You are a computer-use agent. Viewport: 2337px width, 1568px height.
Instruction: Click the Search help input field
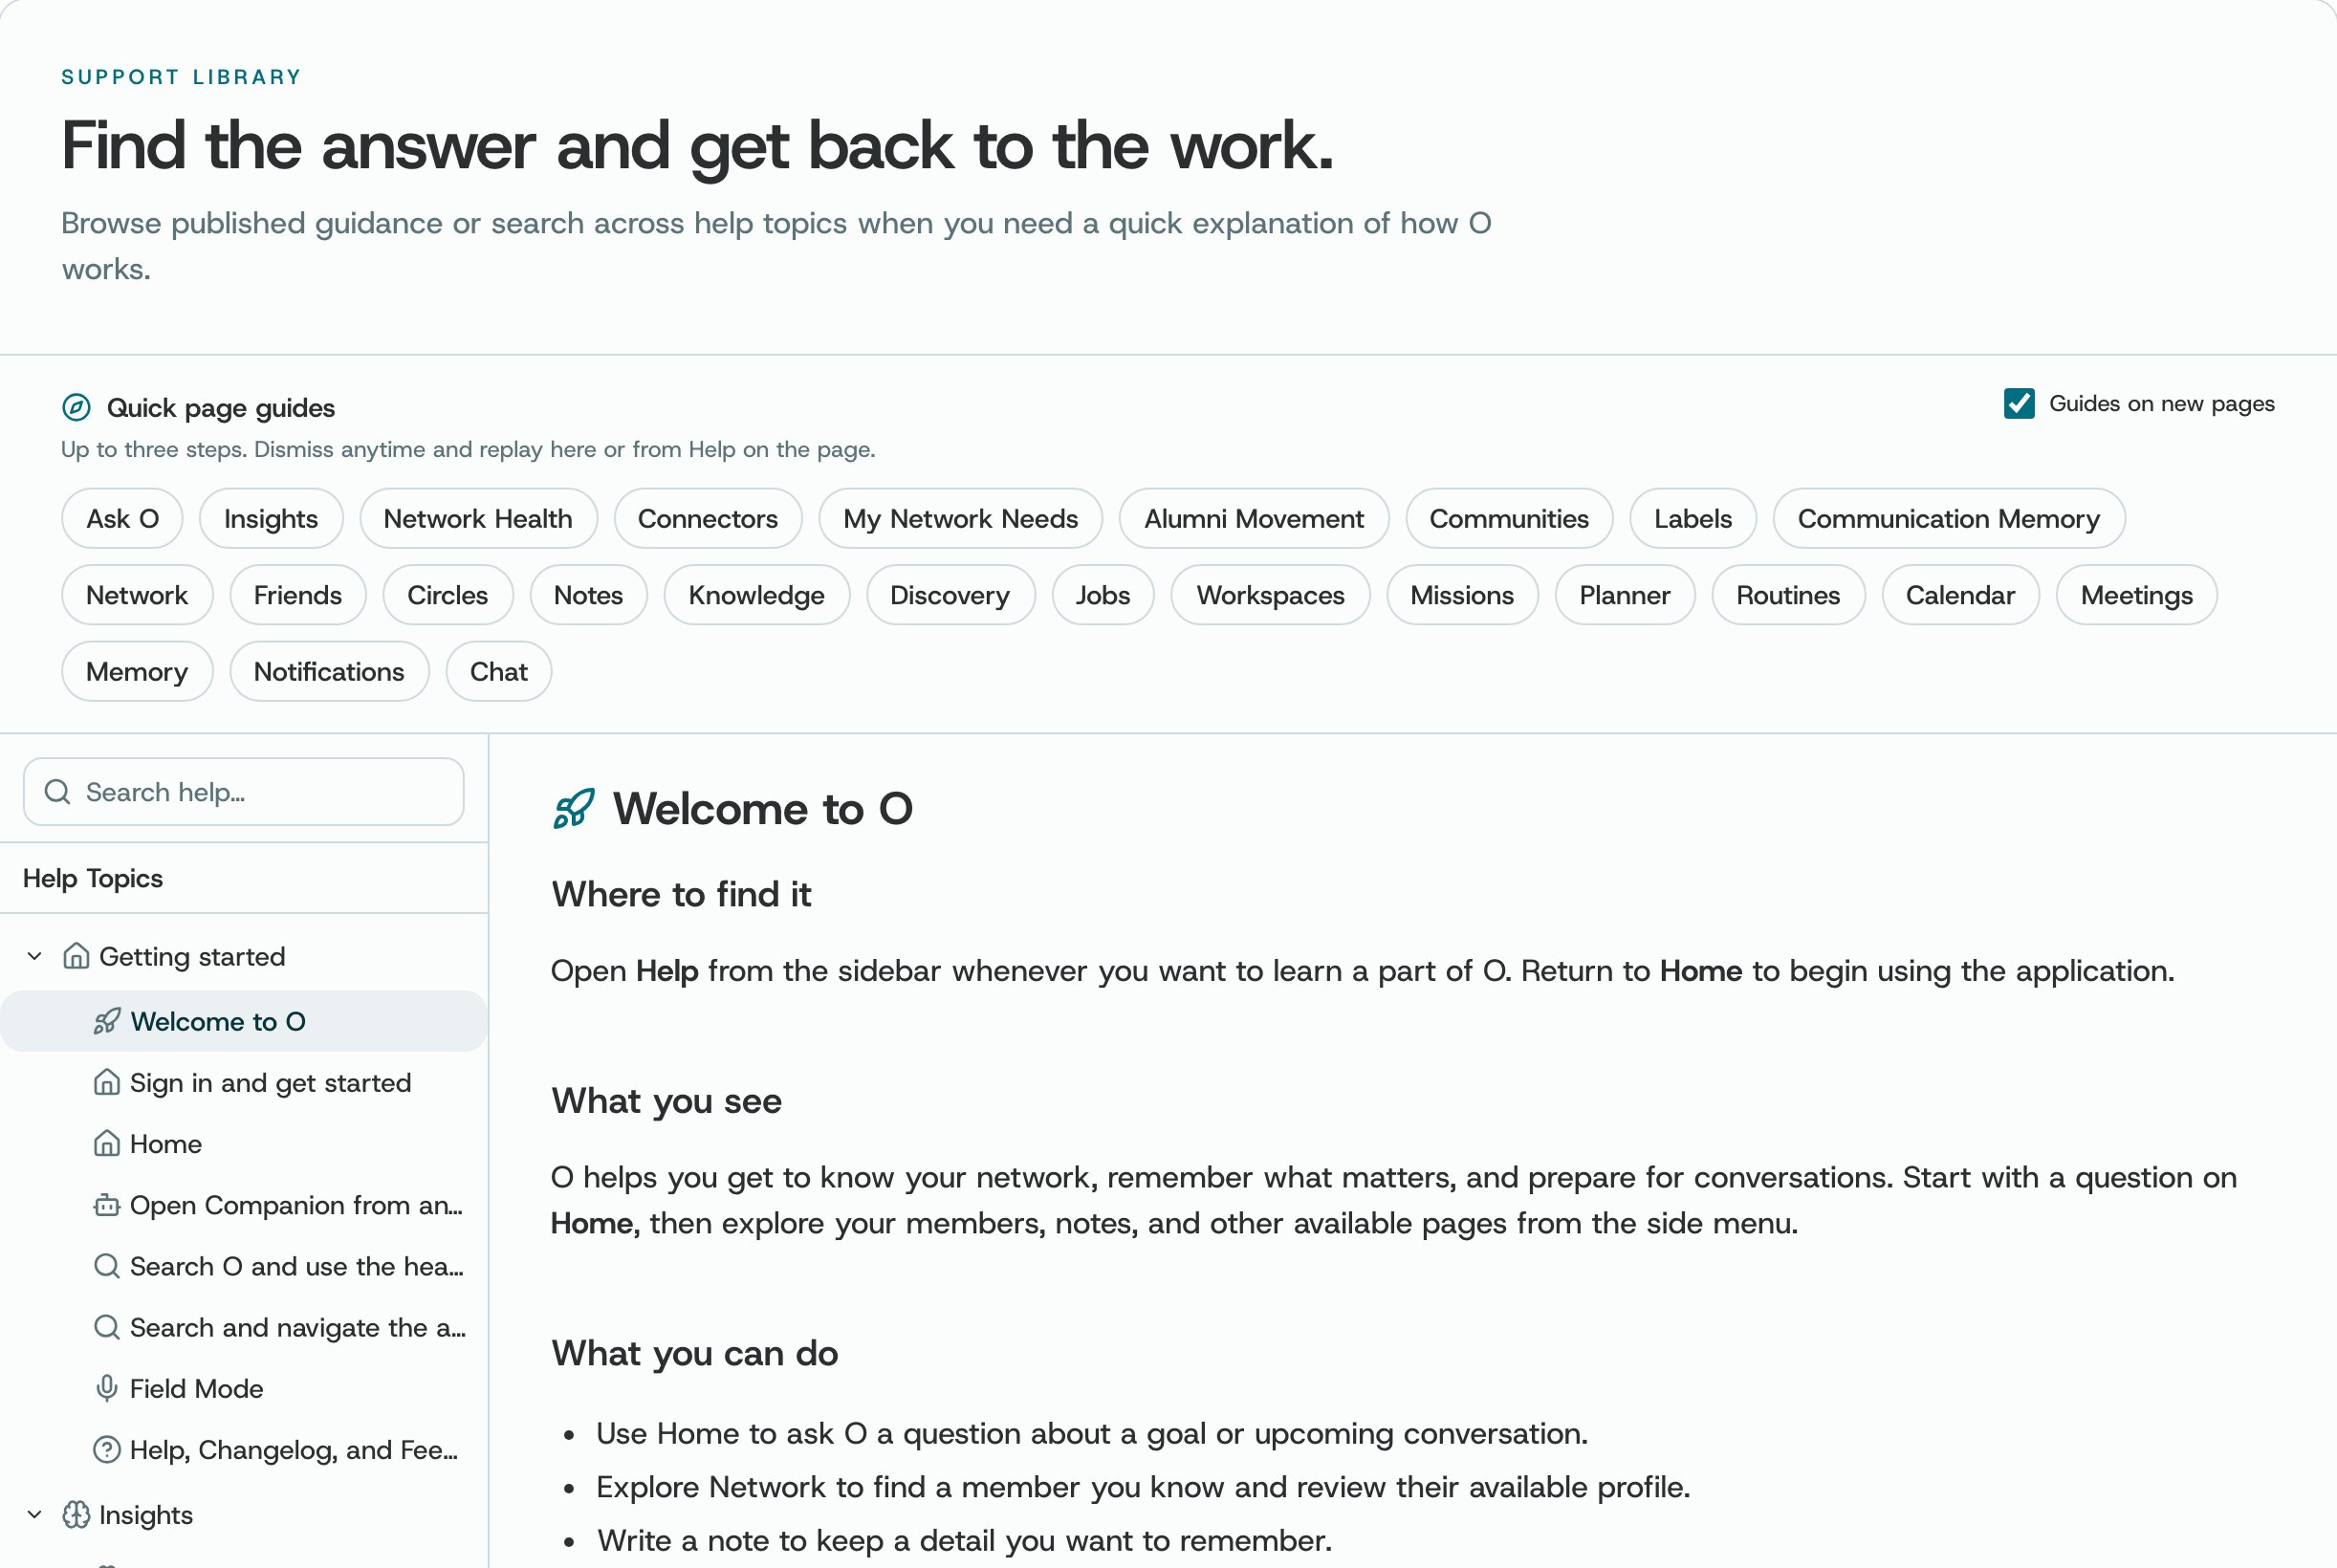click(x=244, y=792)
